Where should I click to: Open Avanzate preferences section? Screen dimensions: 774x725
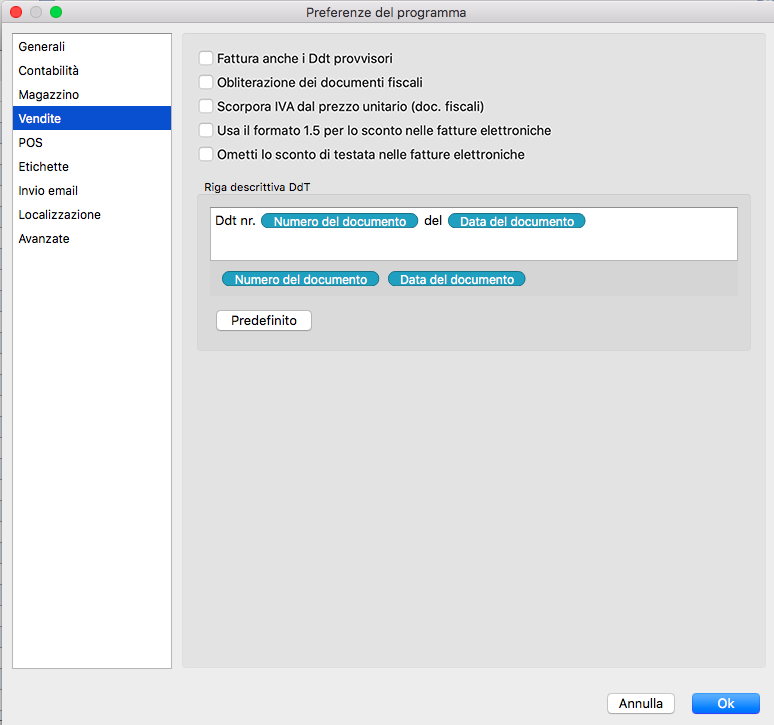pos(44,239)
